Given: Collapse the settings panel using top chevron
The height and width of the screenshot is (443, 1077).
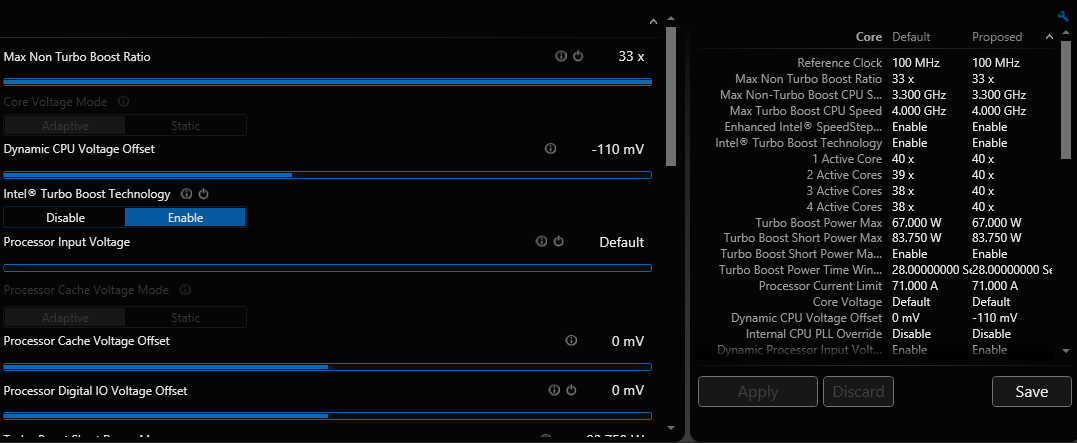Looking at the screenshot, I should (x=653, y=21).
